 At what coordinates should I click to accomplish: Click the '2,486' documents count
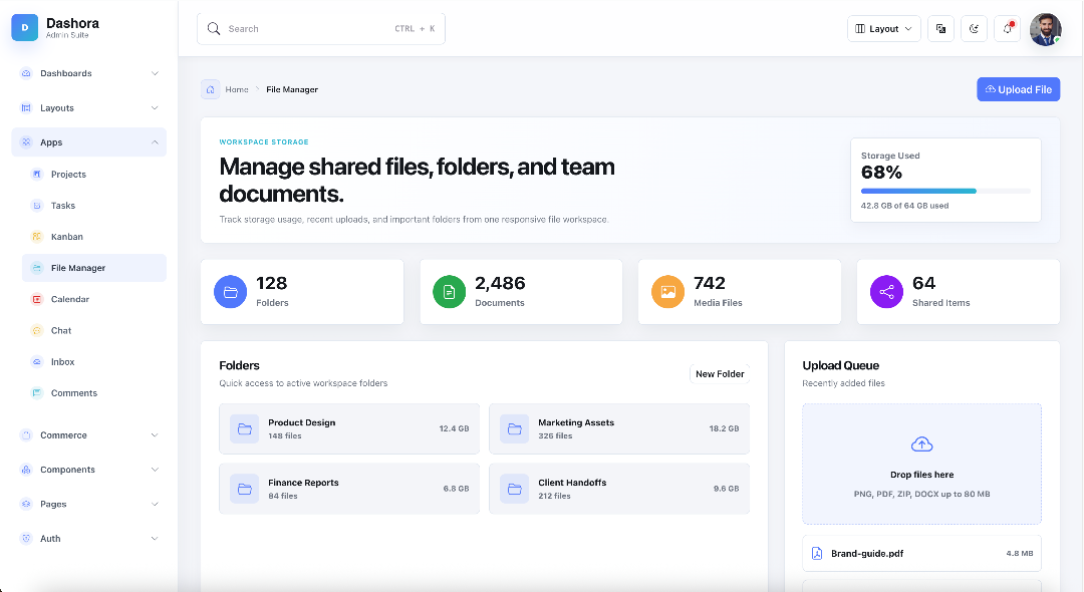500,283
